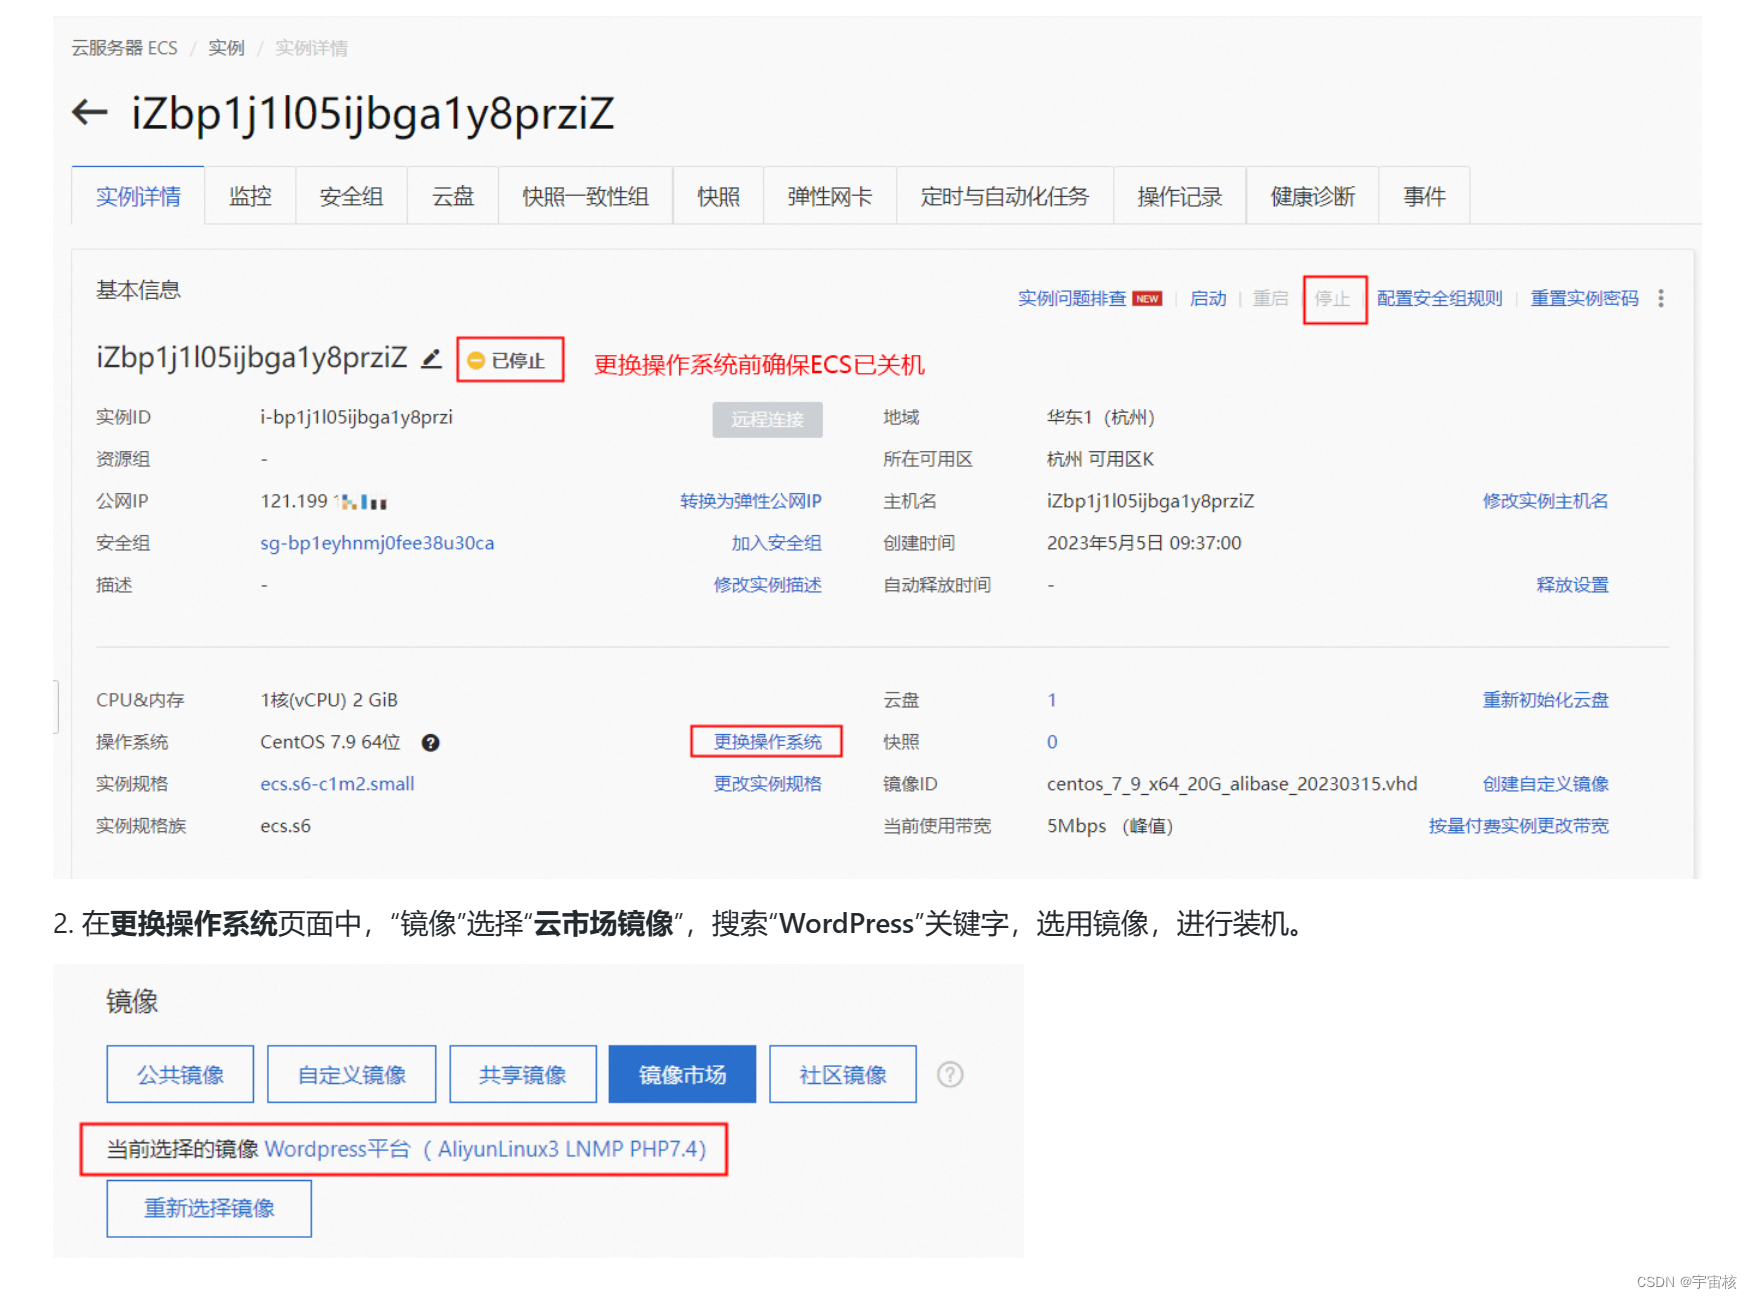The height and width of the screenshot is (1299, 1752).
Task: Select 修改实例主机名 link
Action: (1545, 501)
